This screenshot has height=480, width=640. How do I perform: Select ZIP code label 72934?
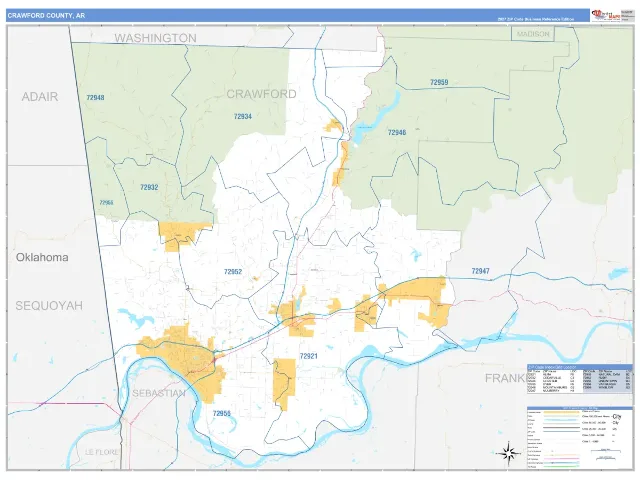(x=242, y=116)
